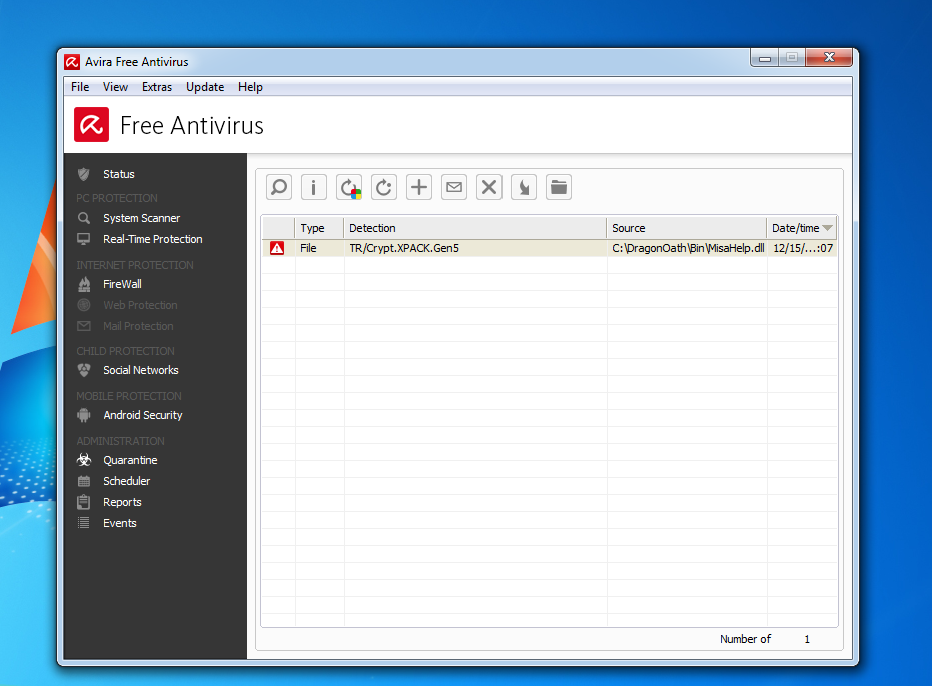The image size is (932, 686).
Task: Click the Restore object to location icon
Action: tap(384, 187)
